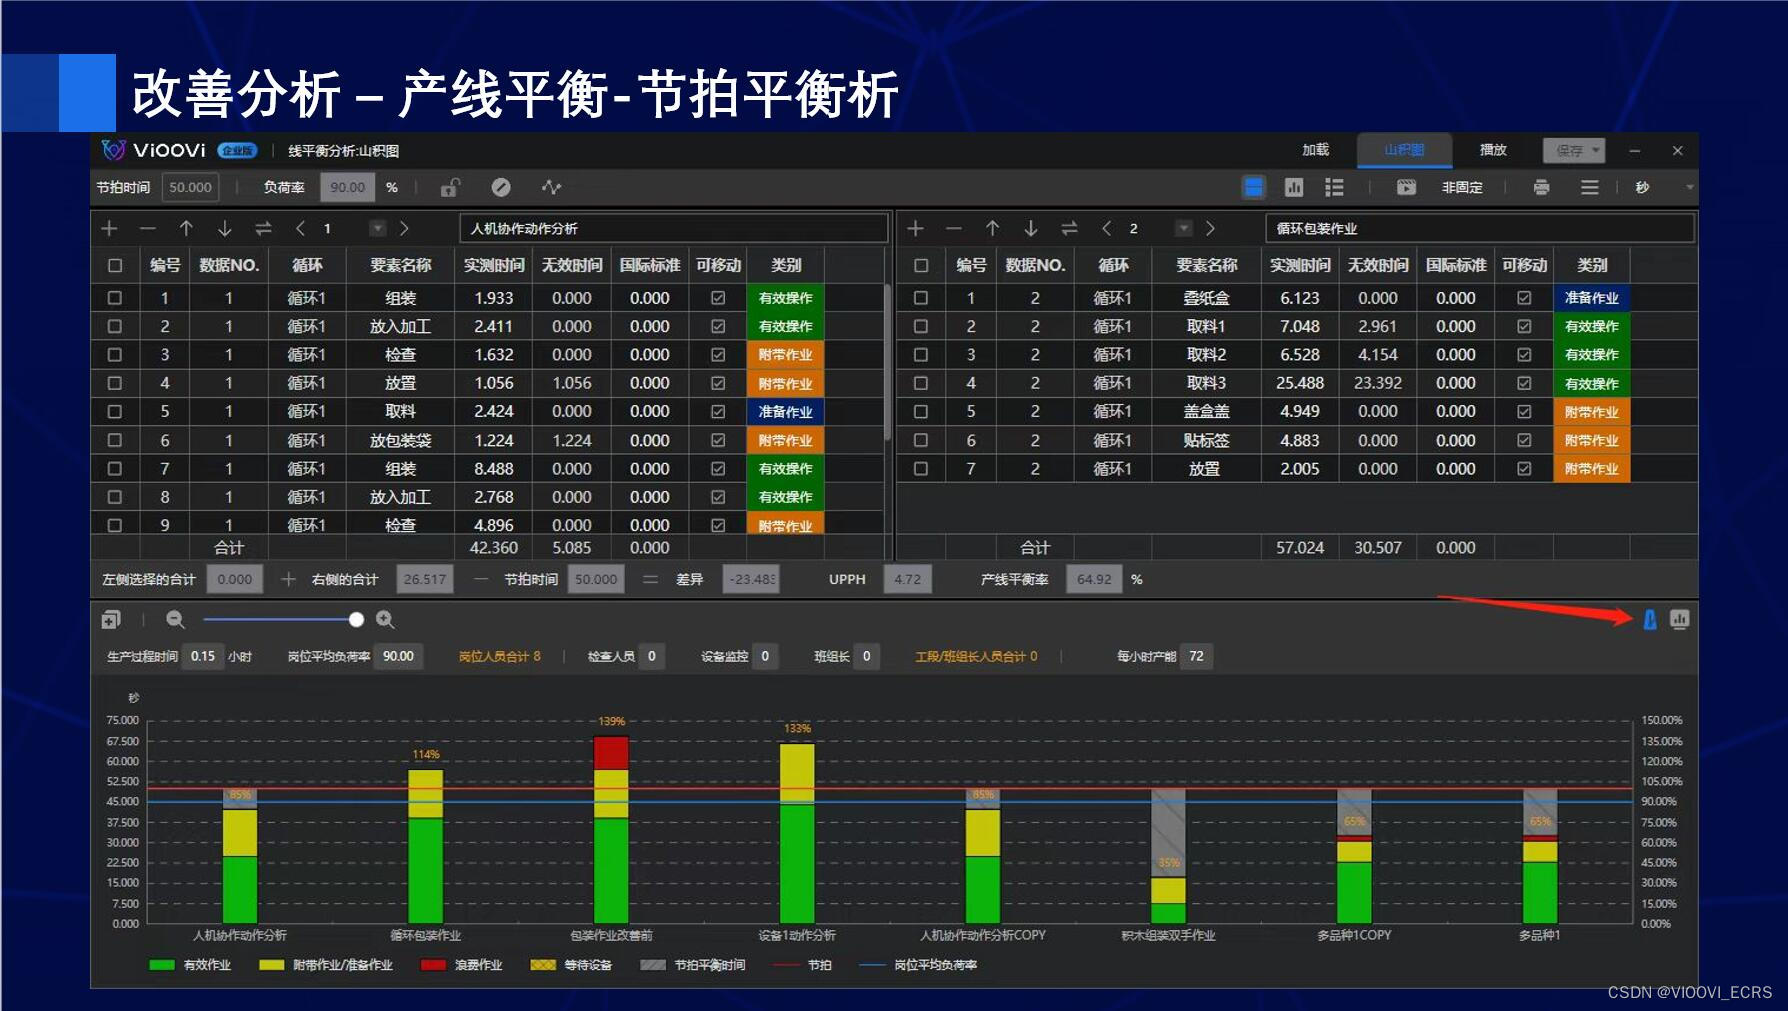
Task: Go to previous dataset in right panel
Action: point(1106,229)
